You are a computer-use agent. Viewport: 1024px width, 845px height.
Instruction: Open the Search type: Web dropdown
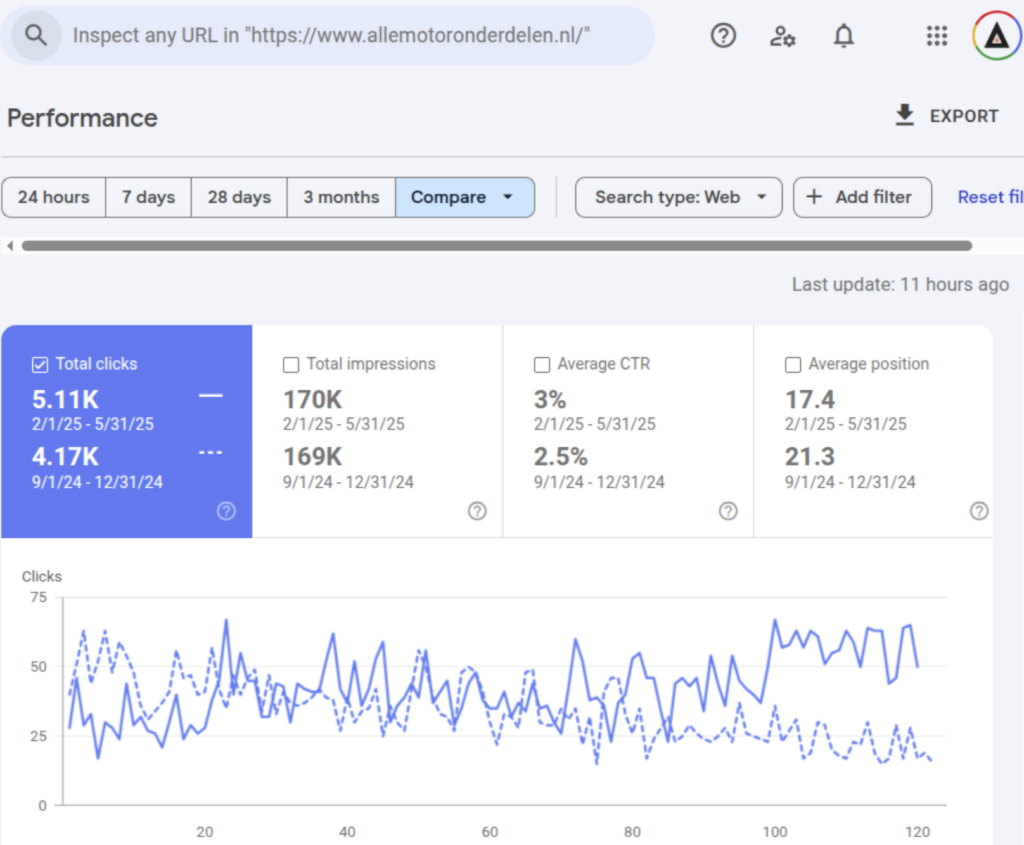679,197
